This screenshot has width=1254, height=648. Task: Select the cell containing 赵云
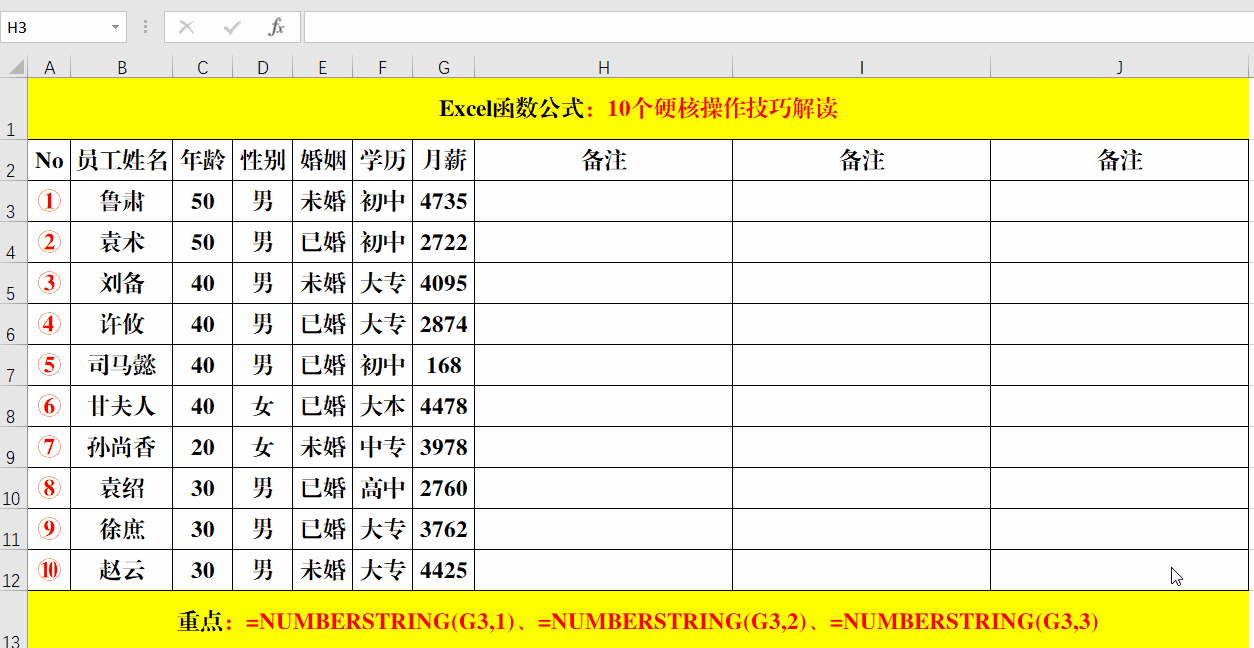point(121,570)
